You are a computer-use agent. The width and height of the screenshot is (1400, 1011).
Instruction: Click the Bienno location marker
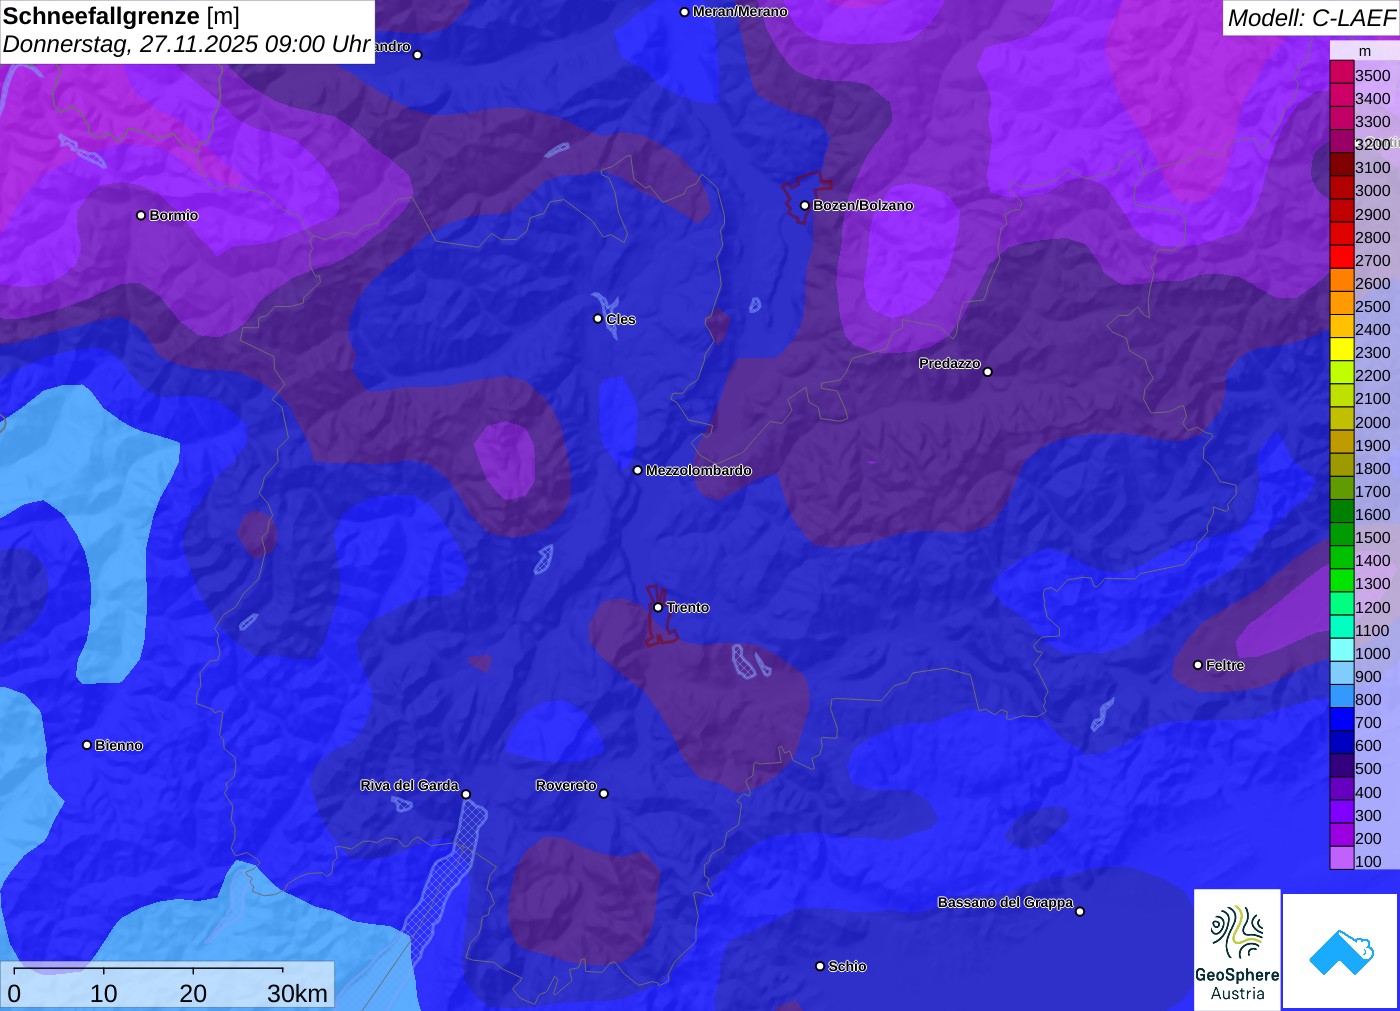[87, 745]
